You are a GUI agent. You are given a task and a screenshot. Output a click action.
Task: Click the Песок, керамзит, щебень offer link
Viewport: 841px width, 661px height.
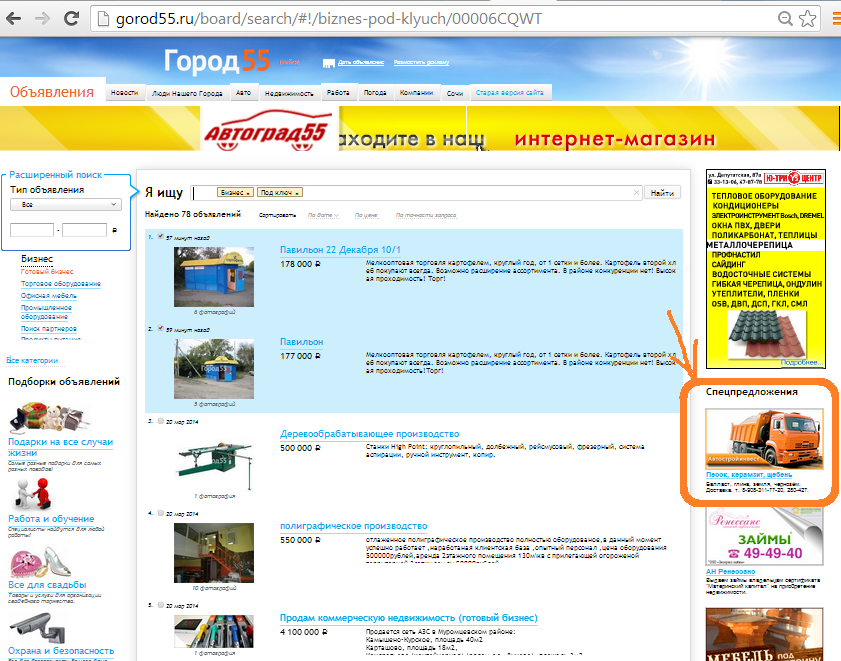pos(749,475)
